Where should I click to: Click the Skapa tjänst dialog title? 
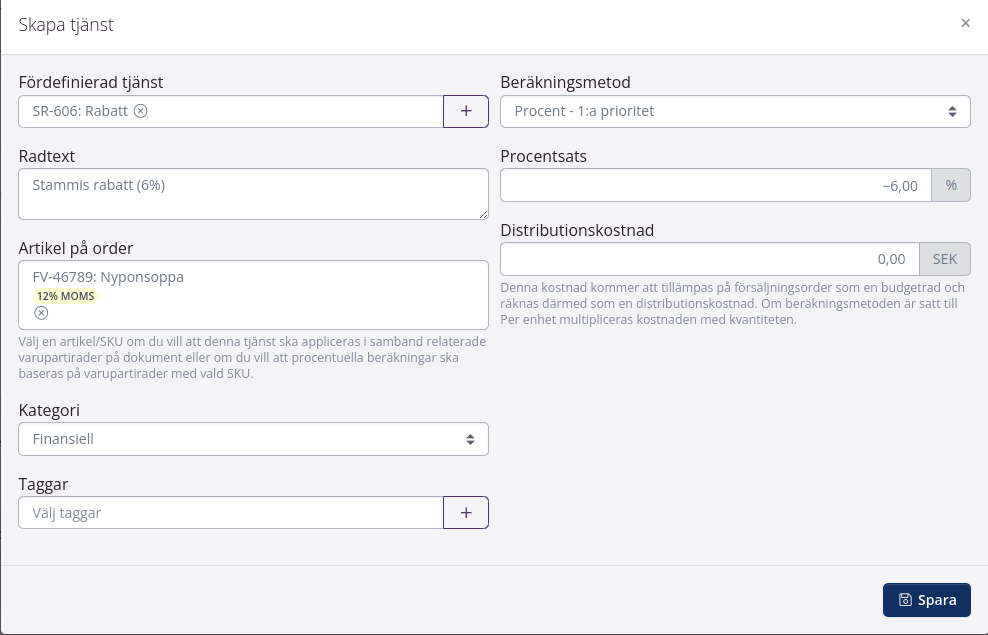click(66, 25)
